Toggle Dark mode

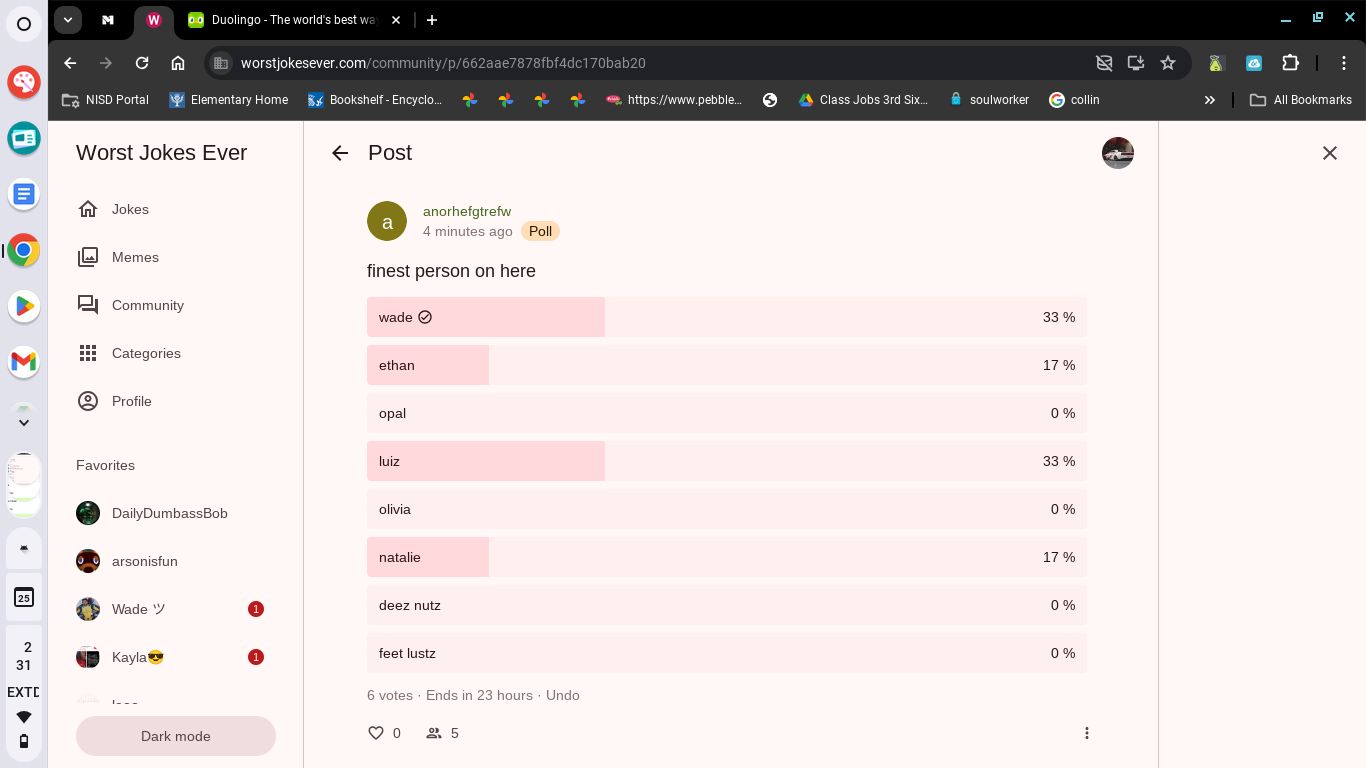(x=176, y=736)
